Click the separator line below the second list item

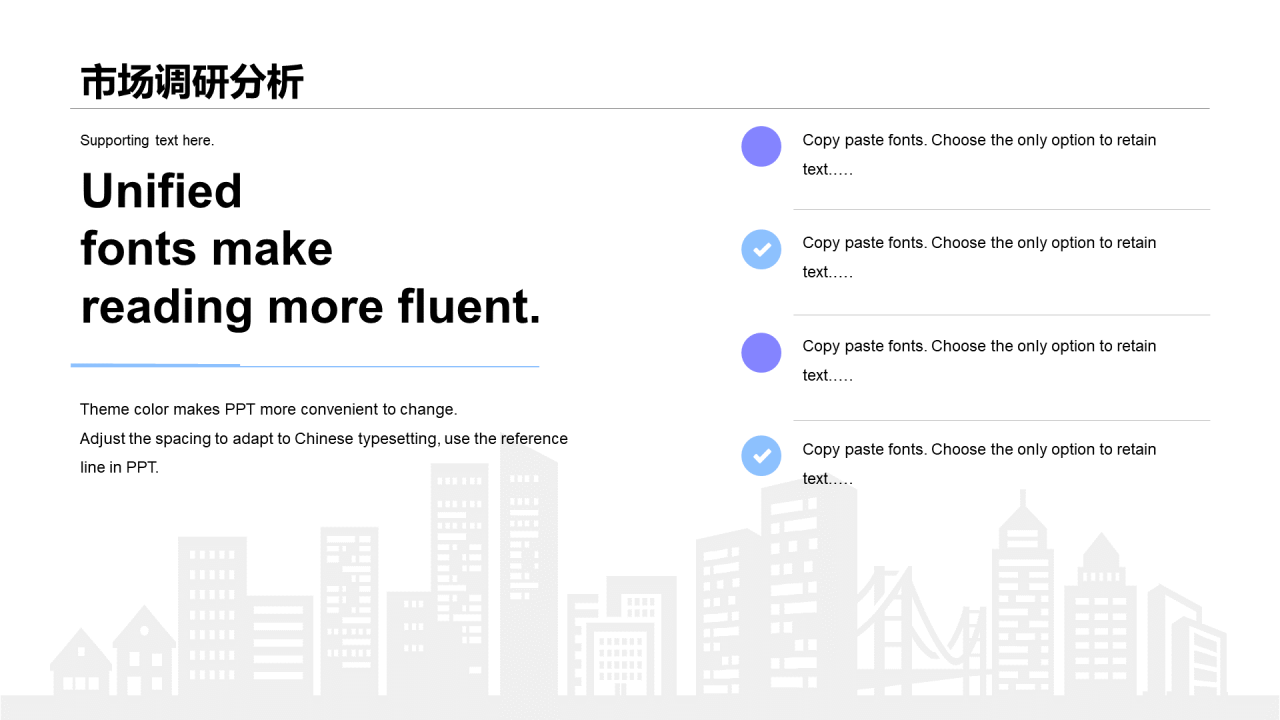1001,315
